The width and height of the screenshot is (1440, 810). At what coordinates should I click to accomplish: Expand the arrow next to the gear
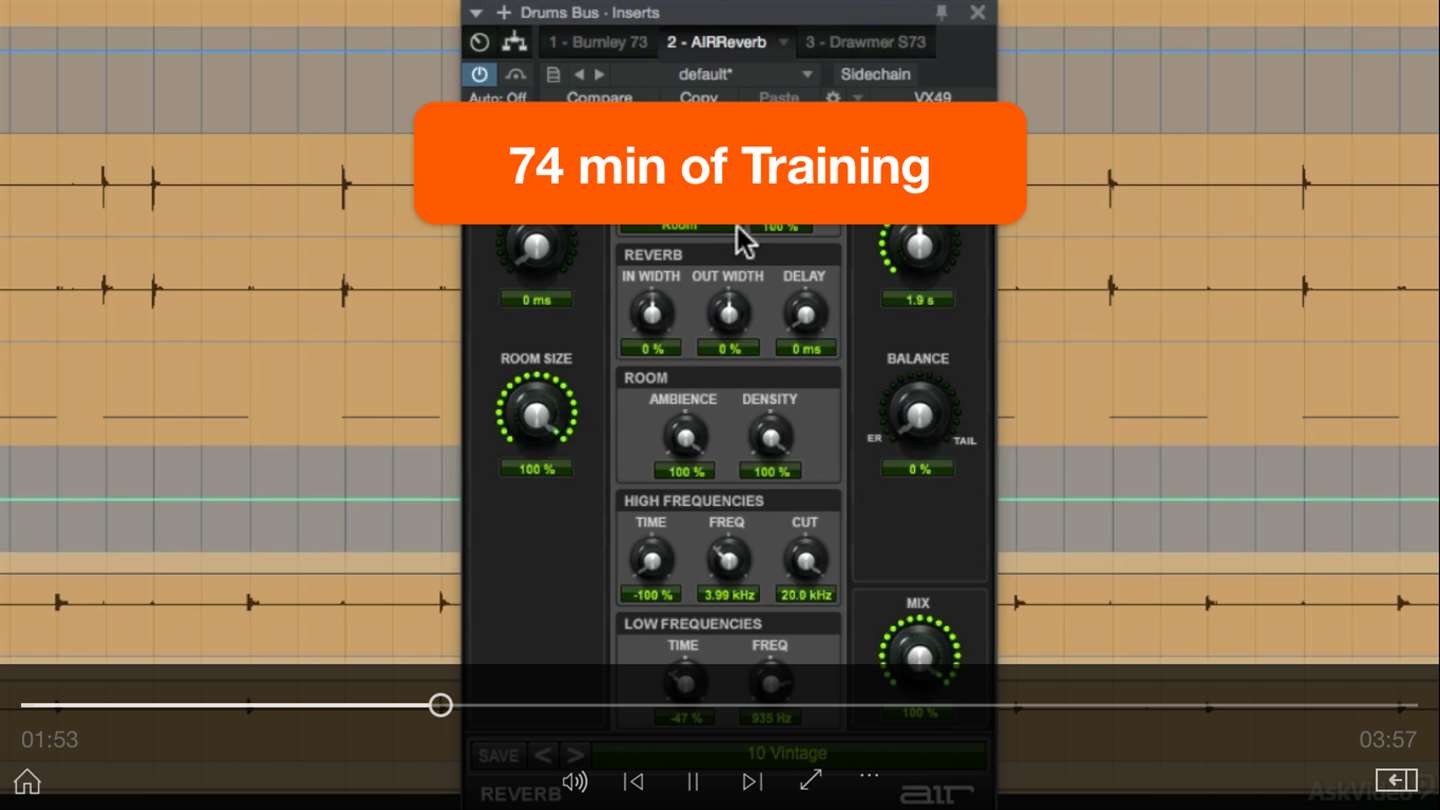click(x=857, y=97)
